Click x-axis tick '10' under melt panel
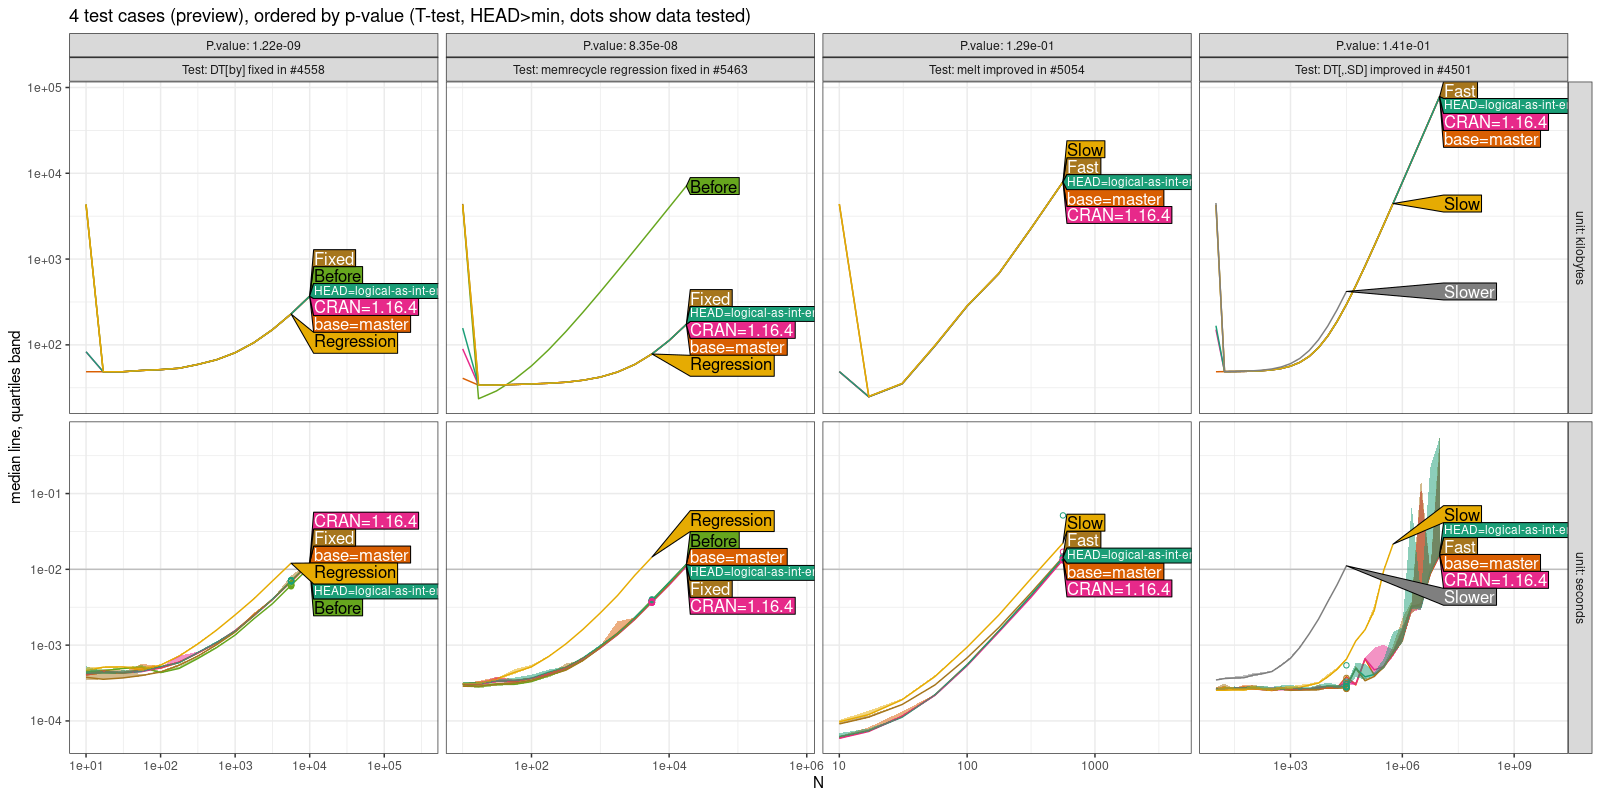 (839, 766)
